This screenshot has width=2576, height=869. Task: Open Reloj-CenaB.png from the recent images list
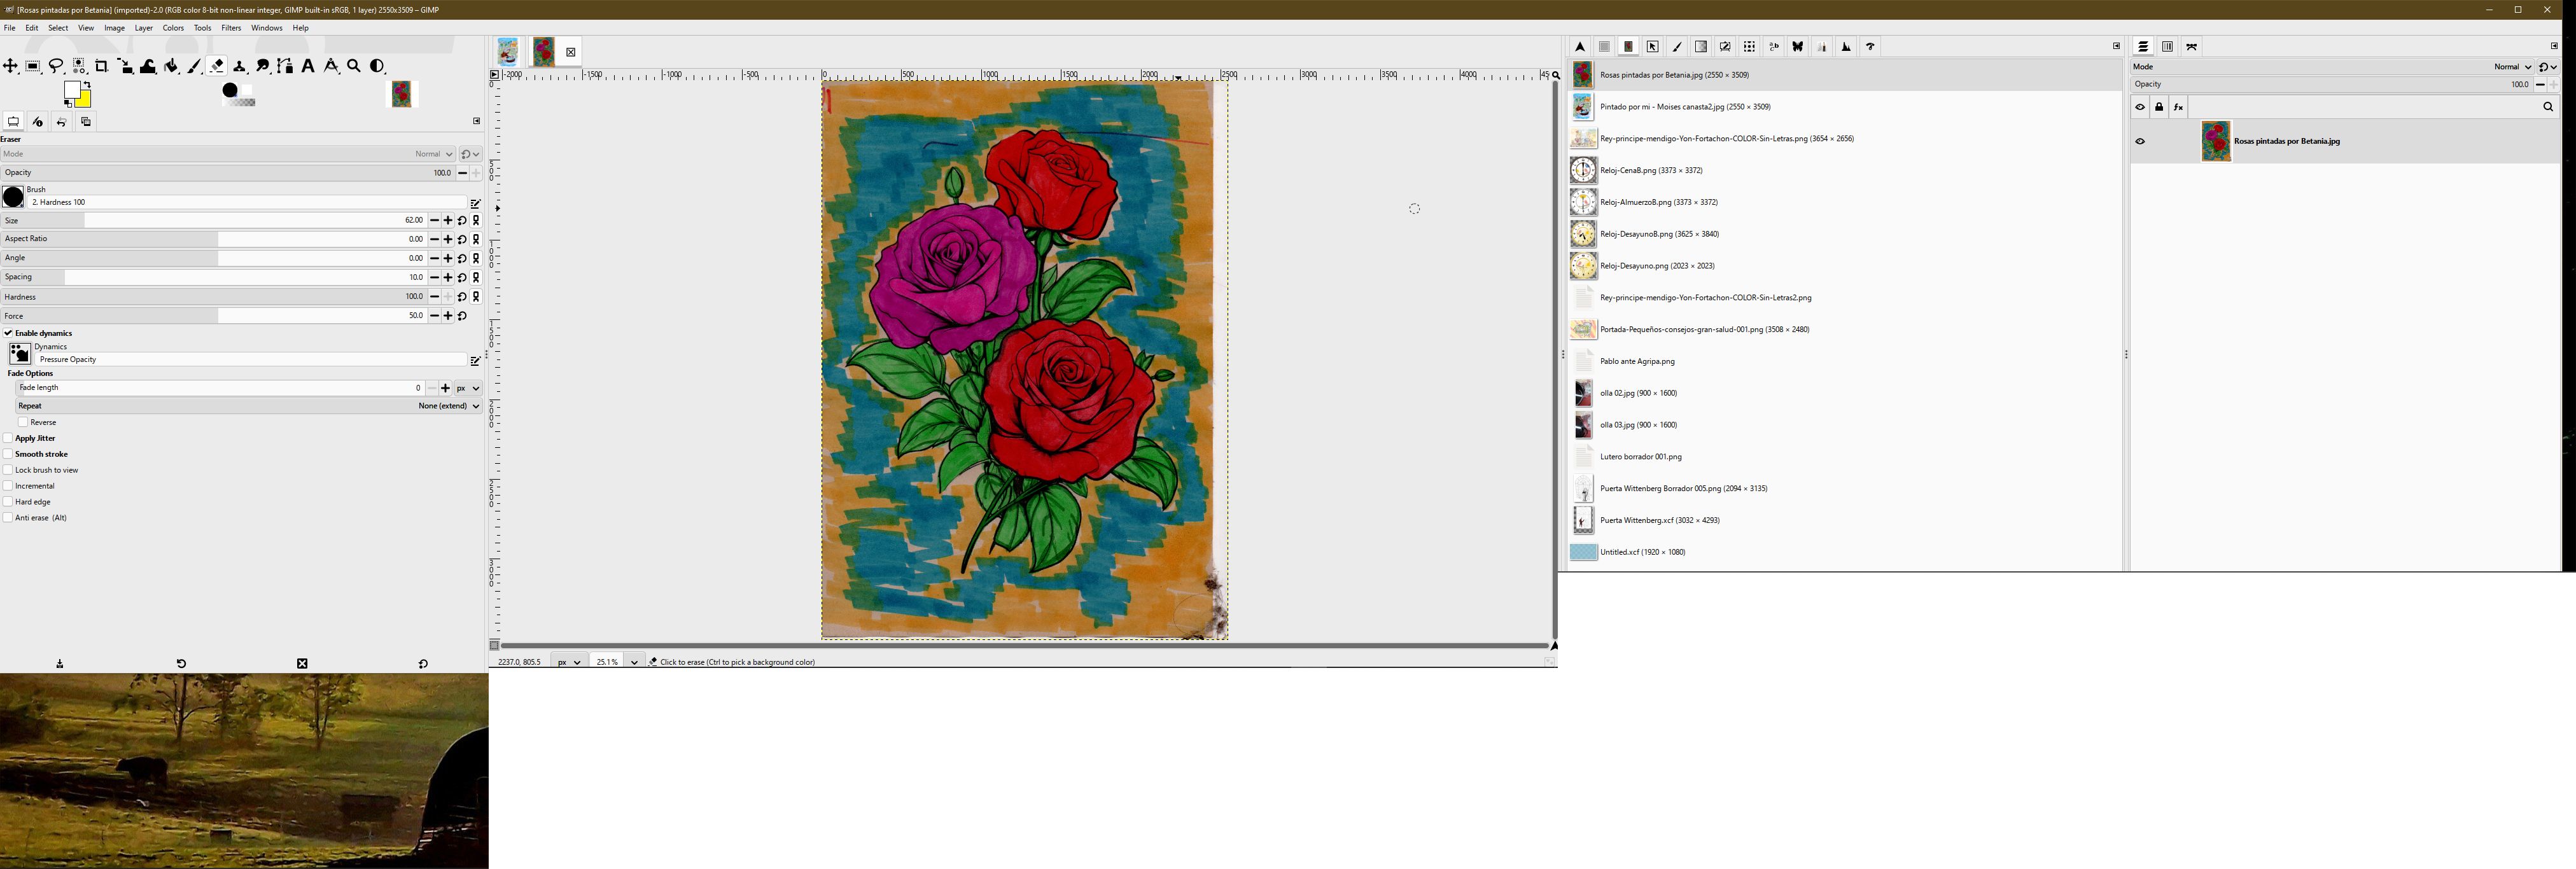click(1650, 170)
